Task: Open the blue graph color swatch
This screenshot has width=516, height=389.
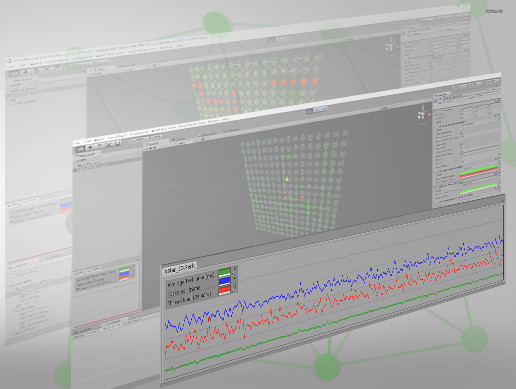Action: click(224, 282)
